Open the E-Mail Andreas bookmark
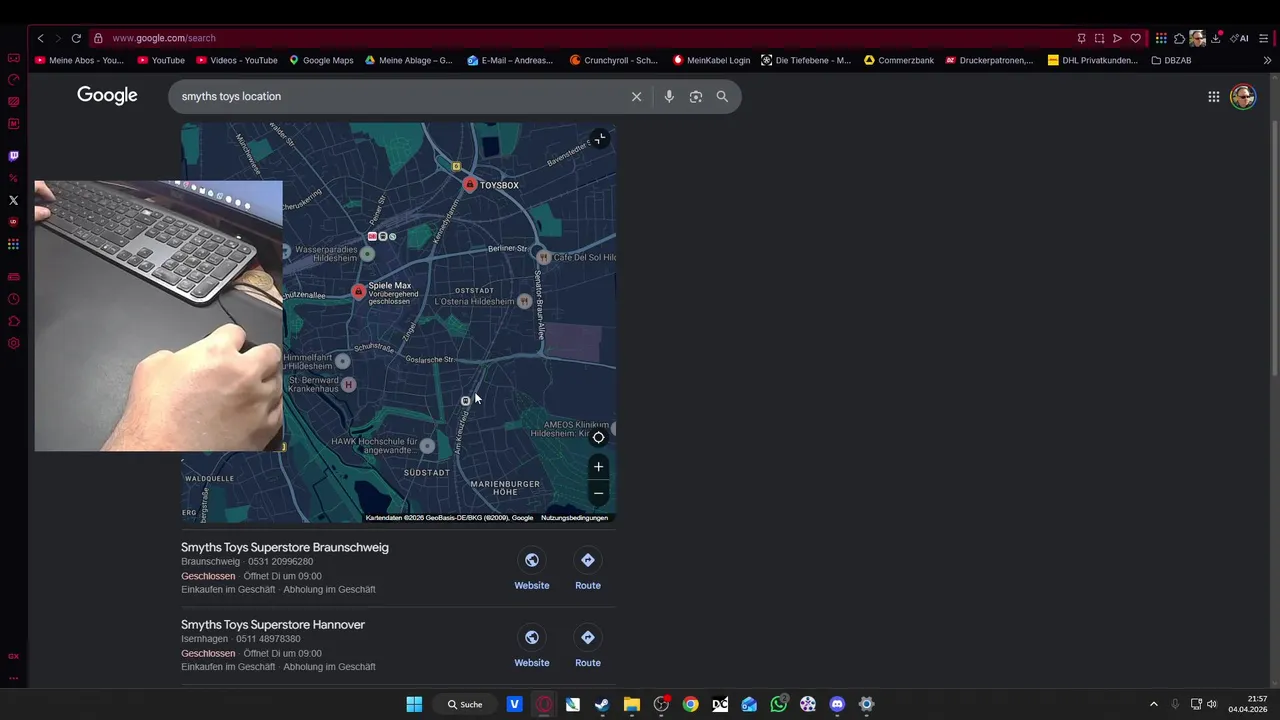The image size is (1280, 720). pos(510,60)
